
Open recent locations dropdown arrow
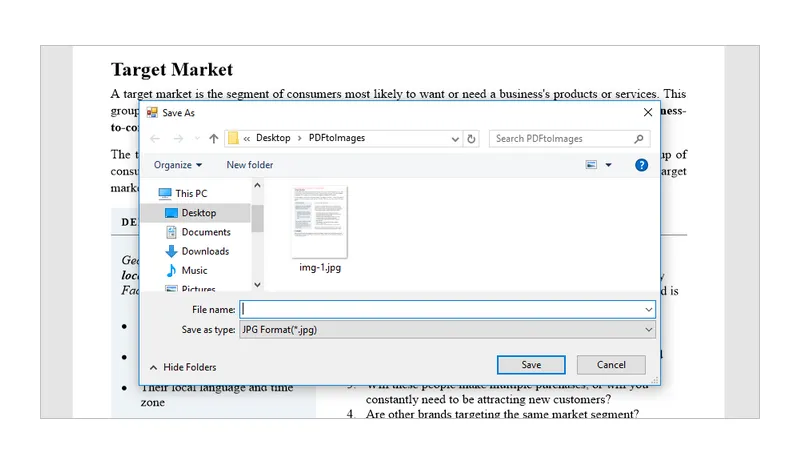point(197,139)
